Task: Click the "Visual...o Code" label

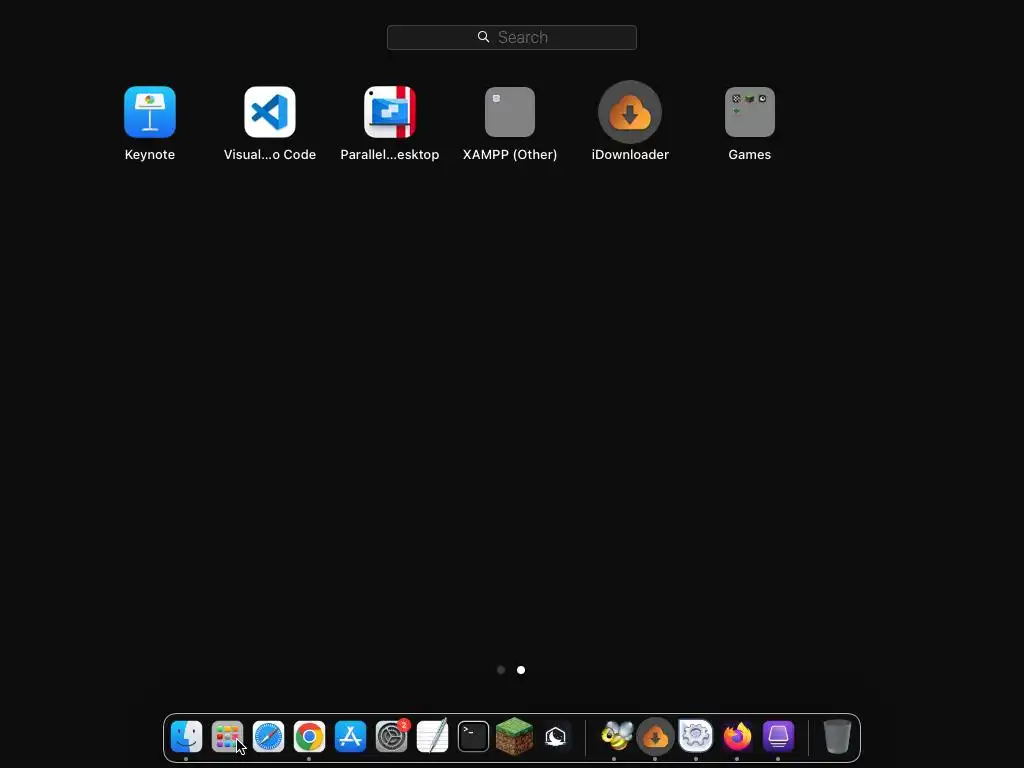Action: pos(270,155)
